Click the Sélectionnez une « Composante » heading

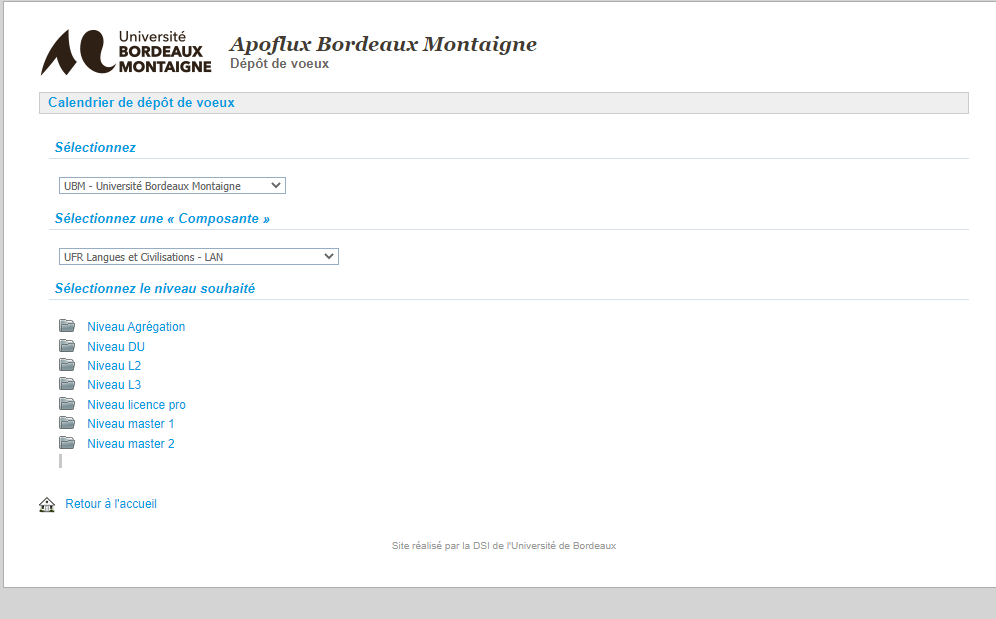tap(162, 219)
